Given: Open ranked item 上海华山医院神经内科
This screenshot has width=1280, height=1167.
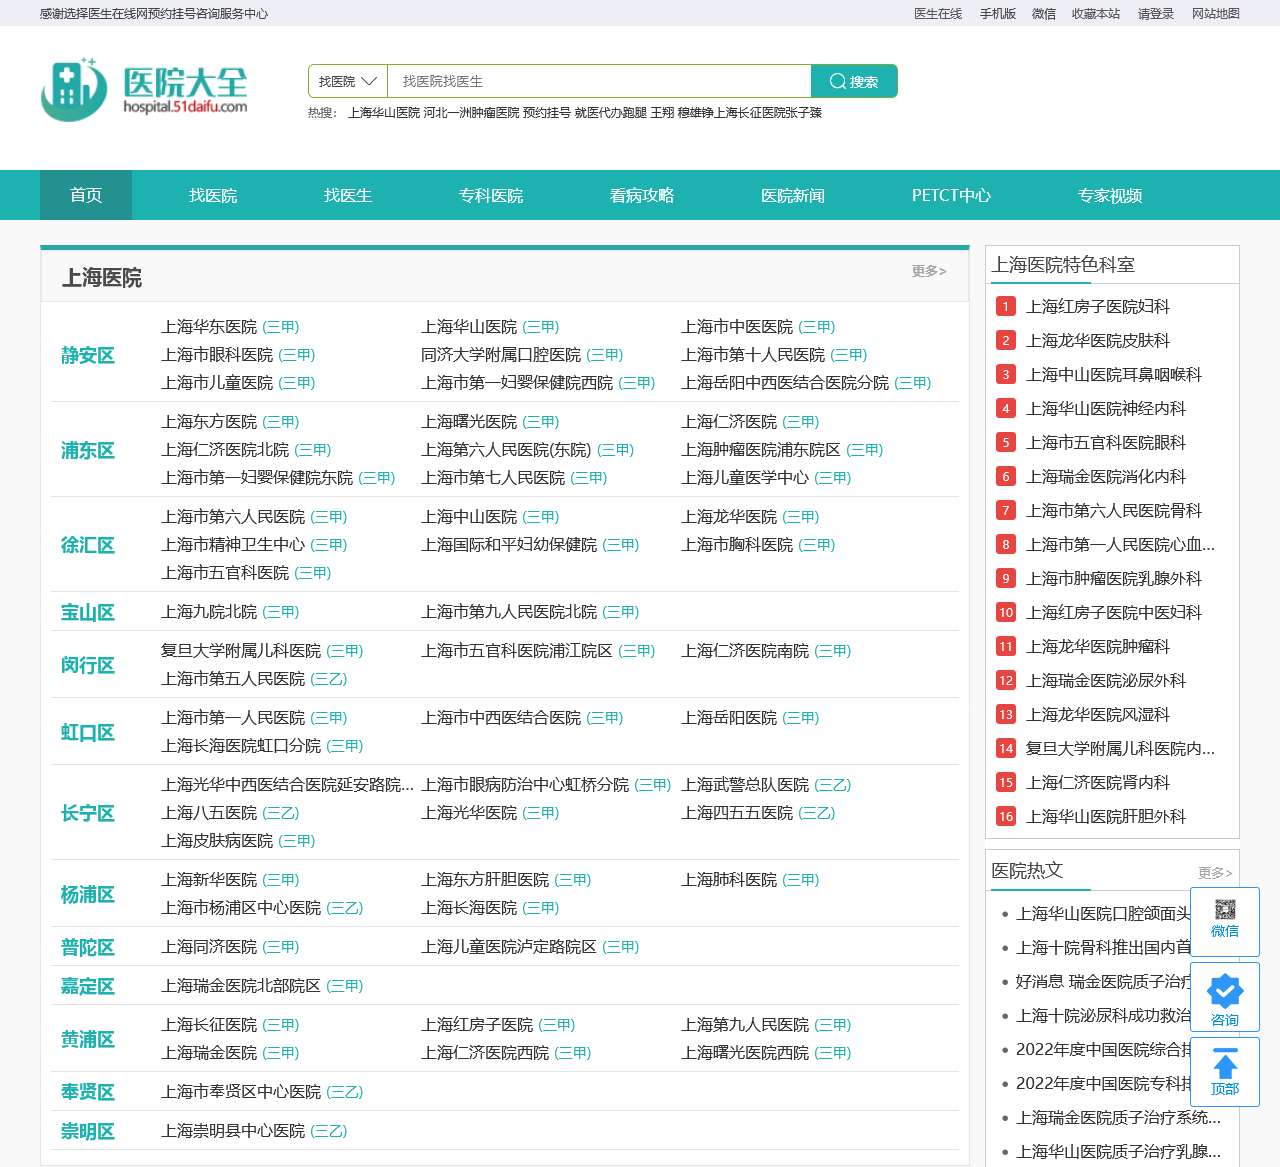Looking at the screenshot, I should point(1106,409).
